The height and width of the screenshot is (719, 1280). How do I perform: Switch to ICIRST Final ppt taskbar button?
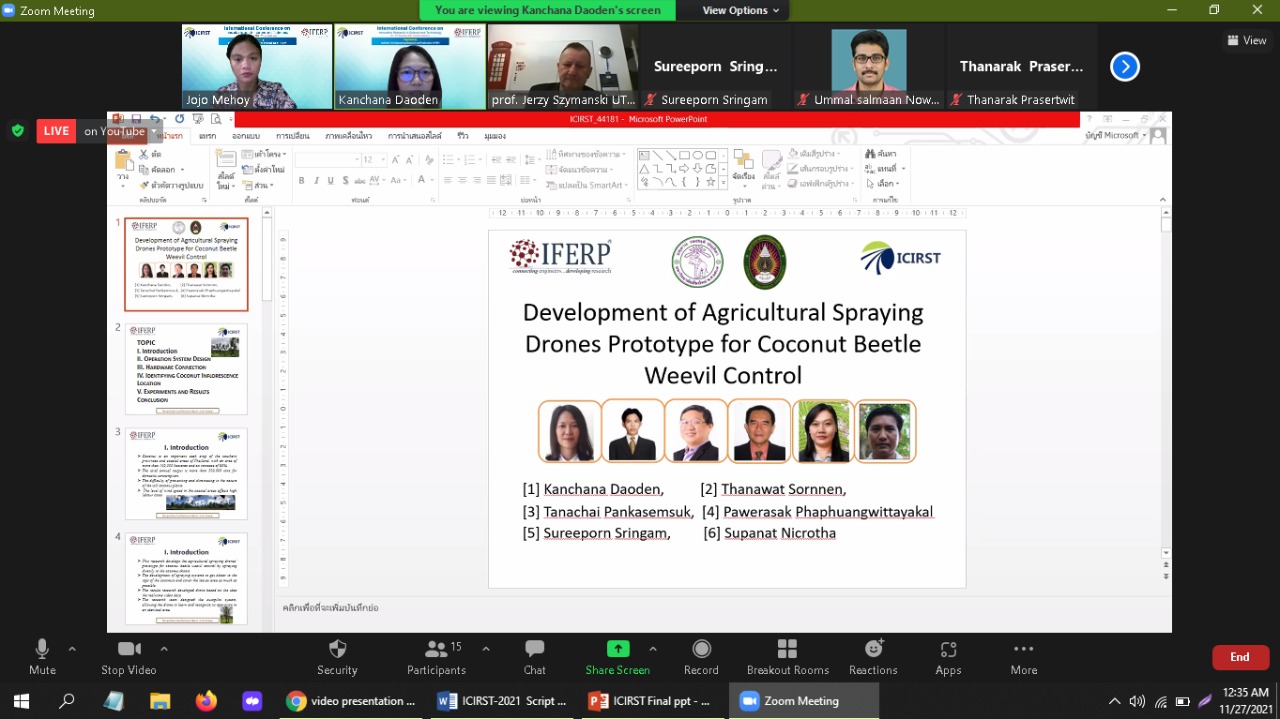click(x=650, y=701)
